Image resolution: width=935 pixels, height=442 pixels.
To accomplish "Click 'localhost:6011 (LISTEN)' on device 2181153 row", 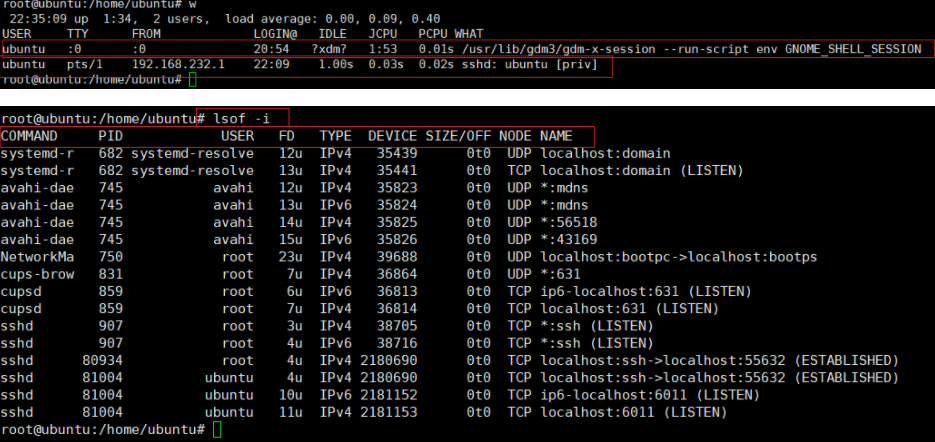I will click(x=634, y=412).
